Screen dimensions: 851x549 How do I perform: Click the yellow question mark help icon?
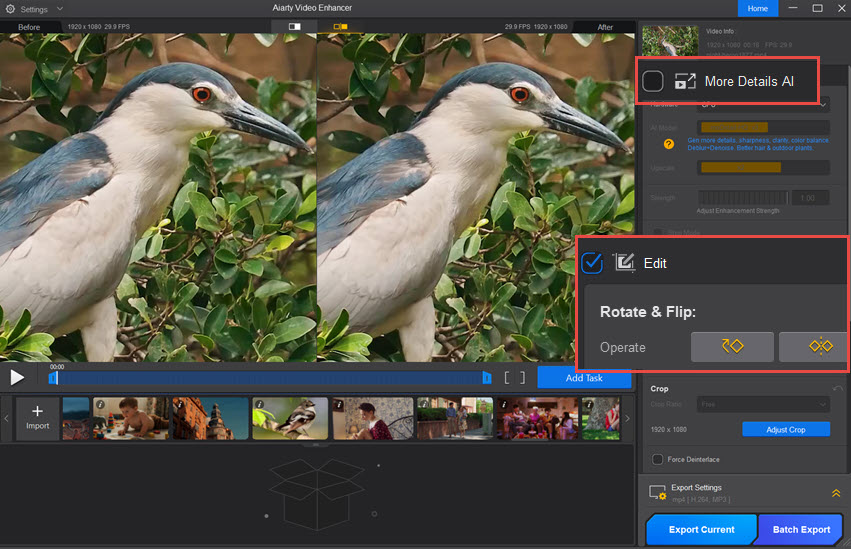tap(669, 144)
